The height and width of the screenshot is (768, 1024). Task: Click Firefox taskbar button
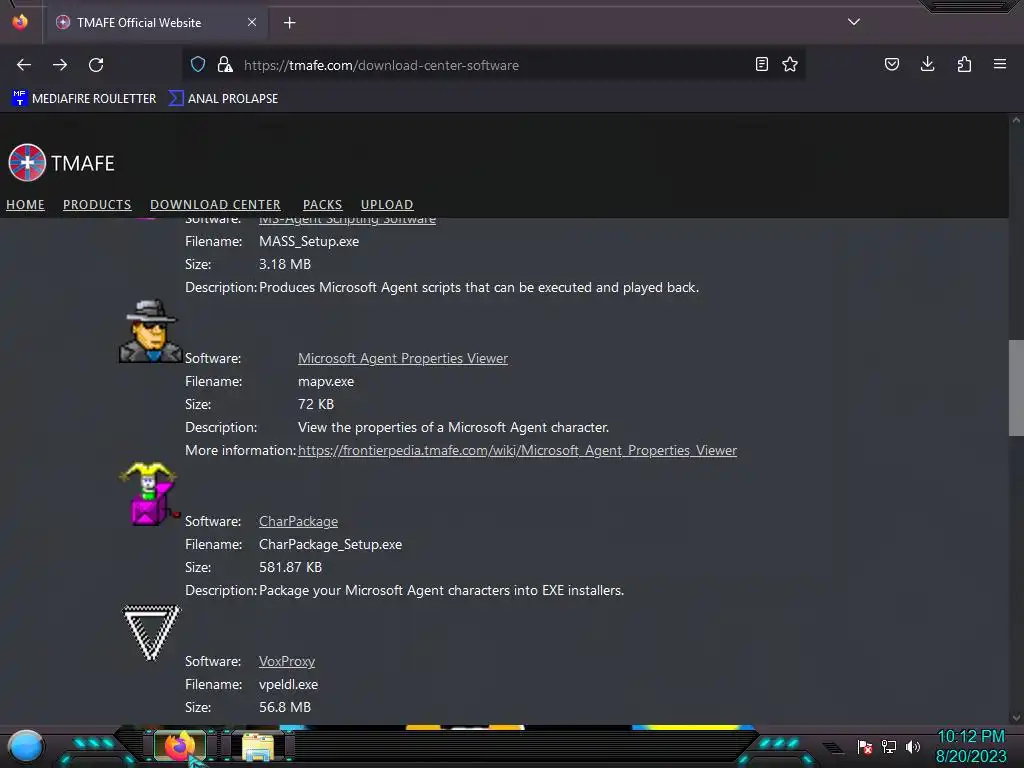(x=180, y=746)
